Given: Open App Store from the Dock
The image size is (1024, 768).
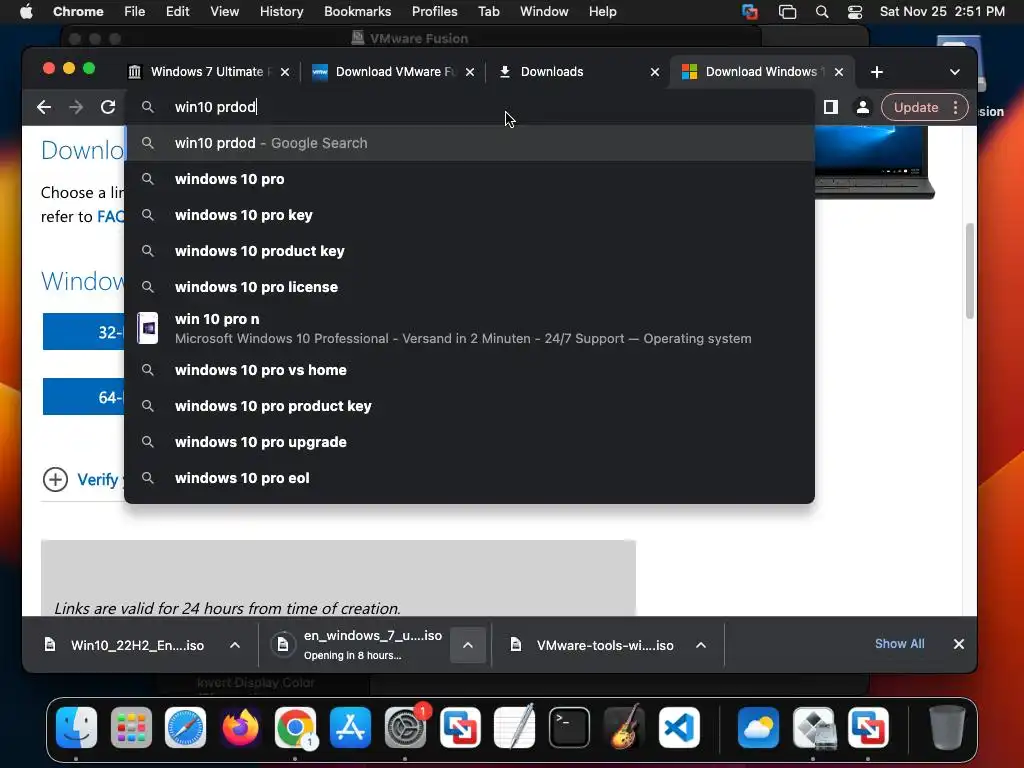Looking at the screenshot, I should coord(350,727).
